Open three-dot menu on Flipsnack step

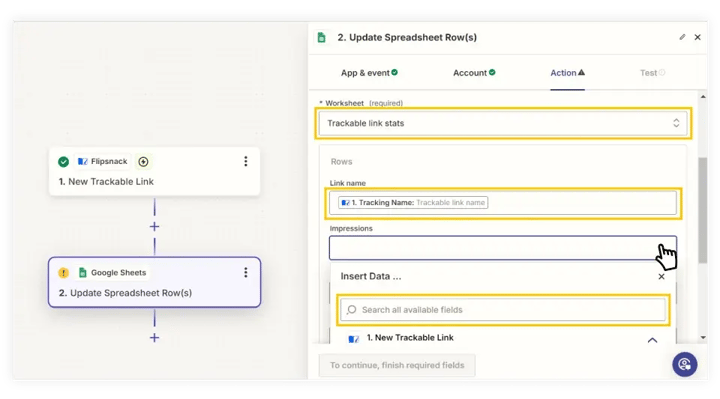coord(246,161)
